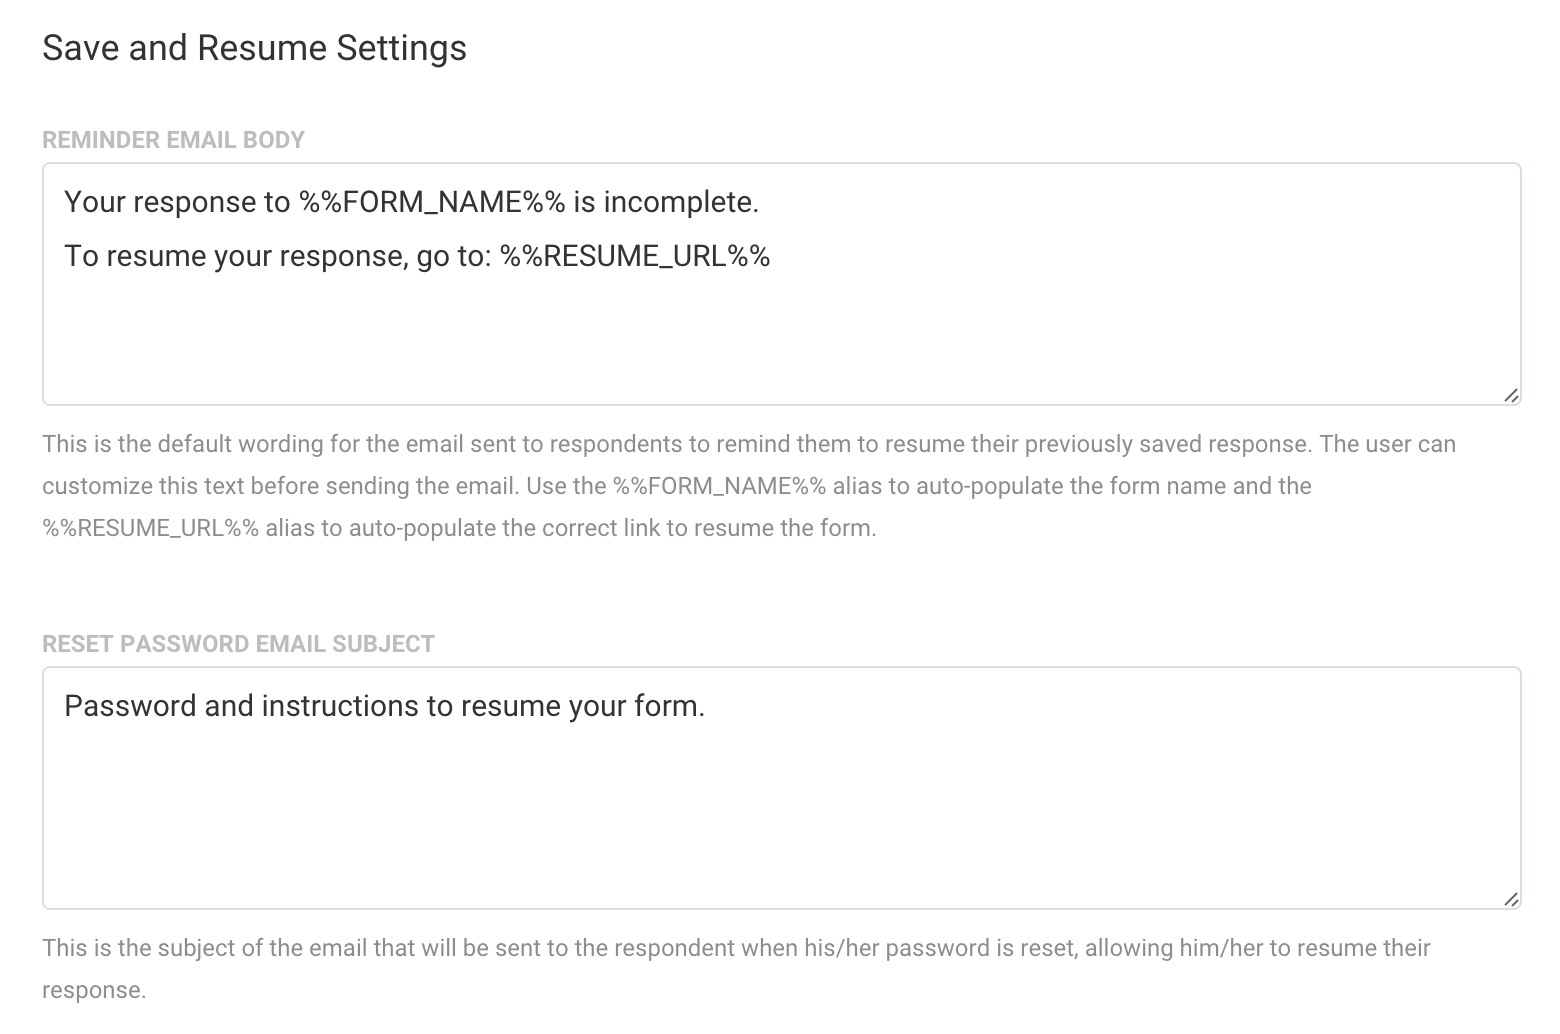
Task: Click the Save and Resume Settings heading
Action: tap(254, 48)
